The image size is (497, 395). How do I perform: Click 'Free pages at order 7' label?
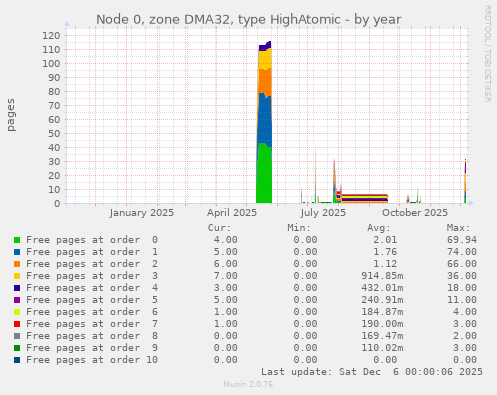click(92, 324)
